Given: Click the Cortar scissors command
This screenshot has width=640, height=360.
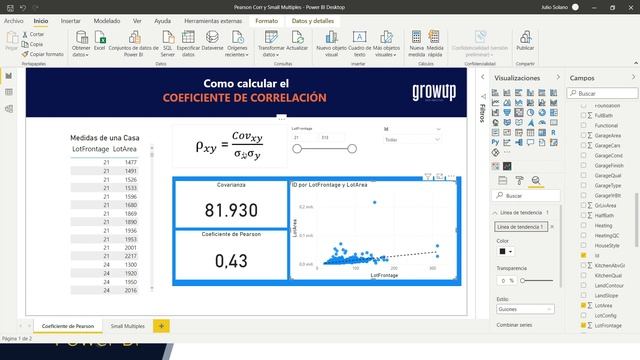Looking at the screenshot, I should point(33,34).
